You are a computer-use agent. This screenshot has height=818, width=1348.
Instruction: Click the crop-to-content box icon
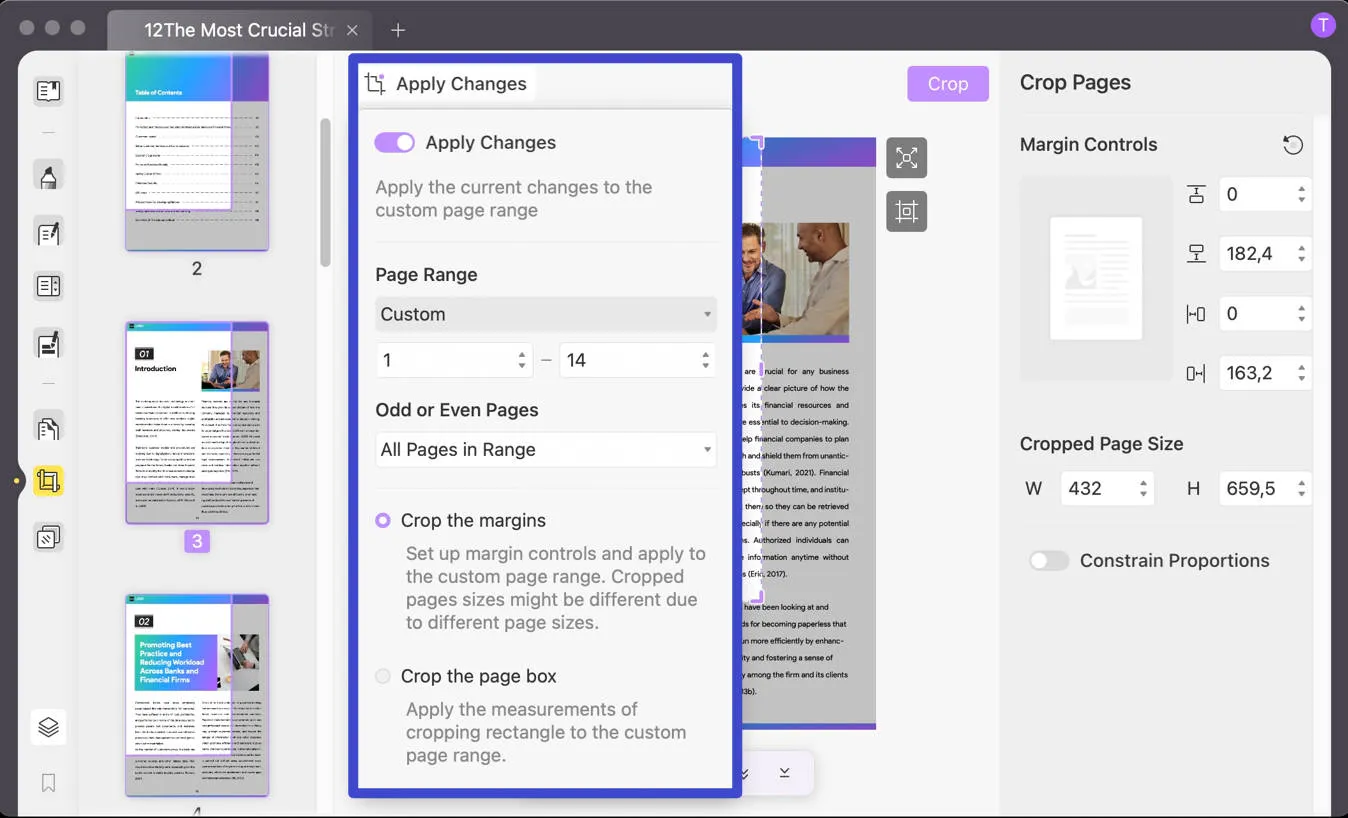click(x=906, y=211)
